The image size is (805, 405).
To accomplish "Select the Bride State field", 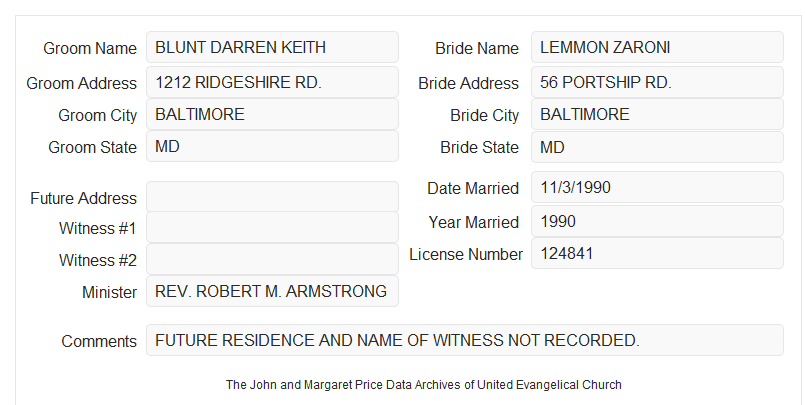I will [x=657, y=147].
